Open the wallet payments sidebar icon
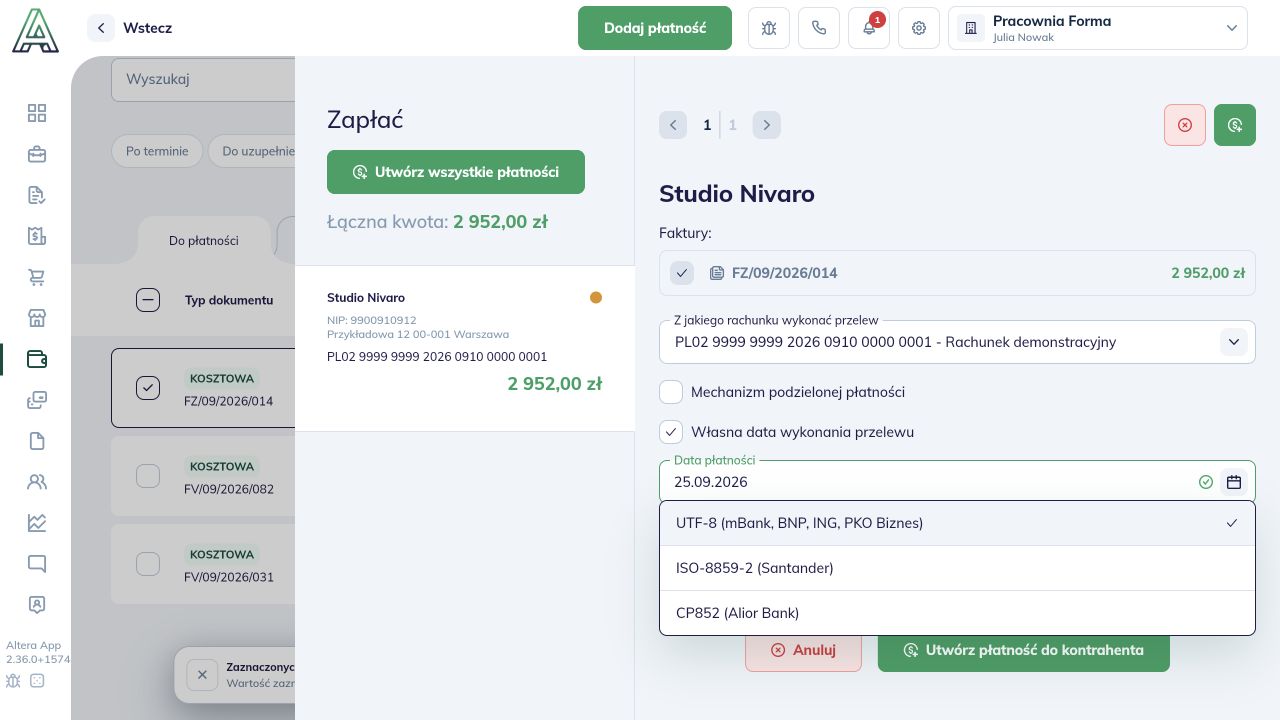1280x720 pixels. [x=37, y=359]
